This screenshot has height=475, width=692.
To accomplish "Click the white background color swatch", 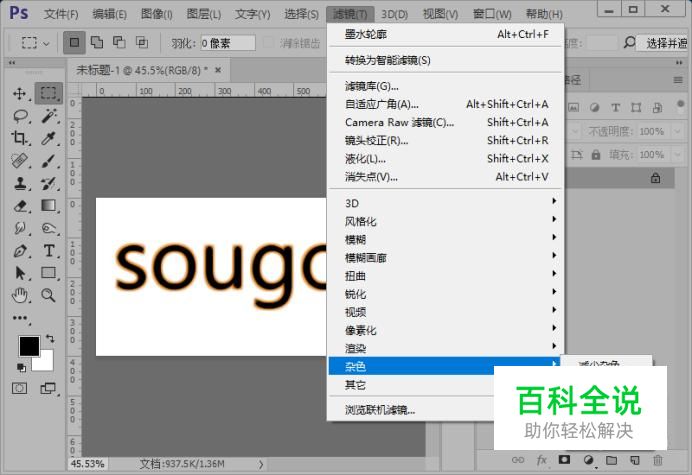I will (x=47, y=363).
